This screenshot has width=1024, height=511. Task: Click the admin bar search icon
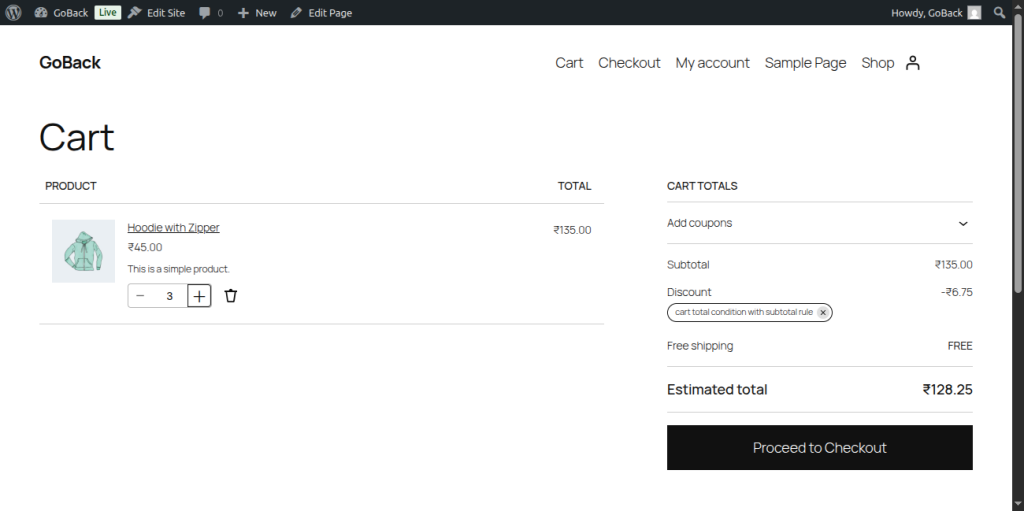point(999,12)
